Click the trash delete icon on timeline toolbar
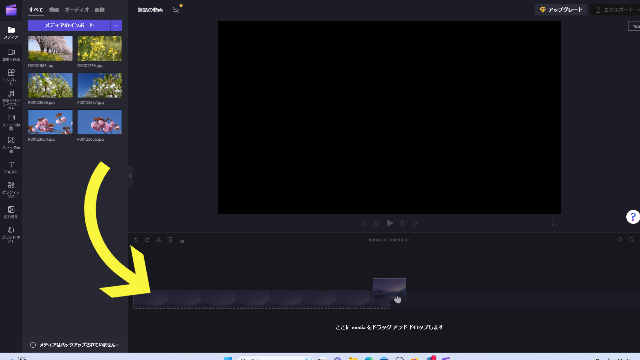 click(170, 240)
